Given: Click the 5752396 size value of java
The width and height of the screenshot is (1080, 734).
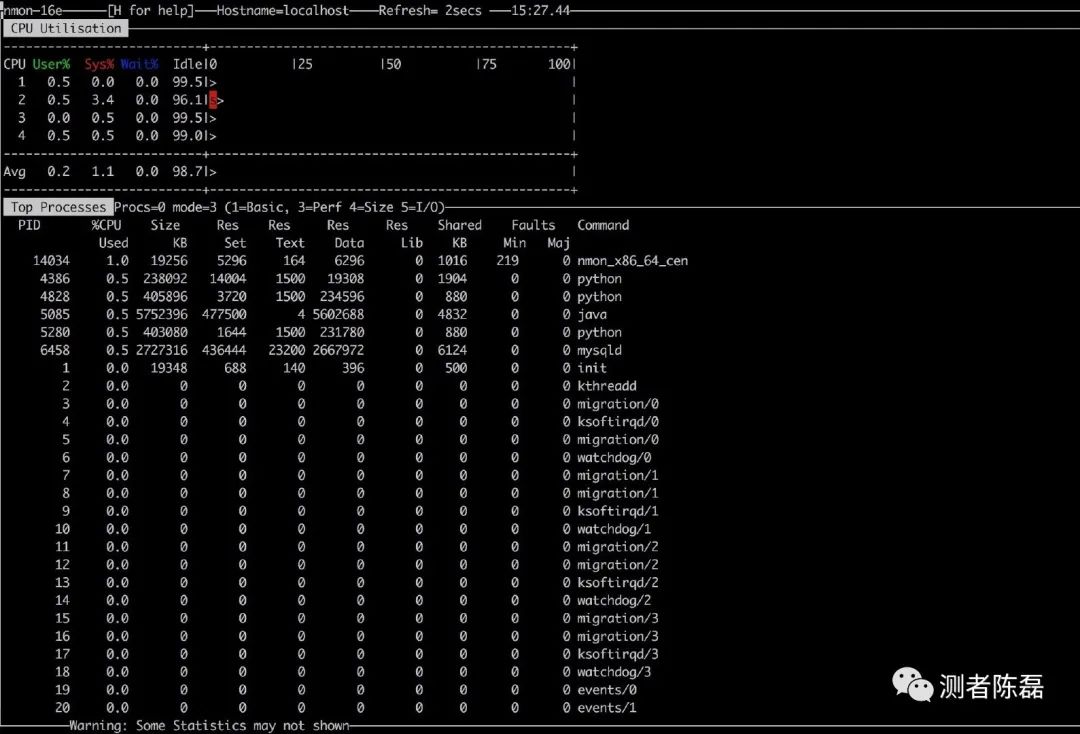Looking at the screenshot, I should click(161, 315).
